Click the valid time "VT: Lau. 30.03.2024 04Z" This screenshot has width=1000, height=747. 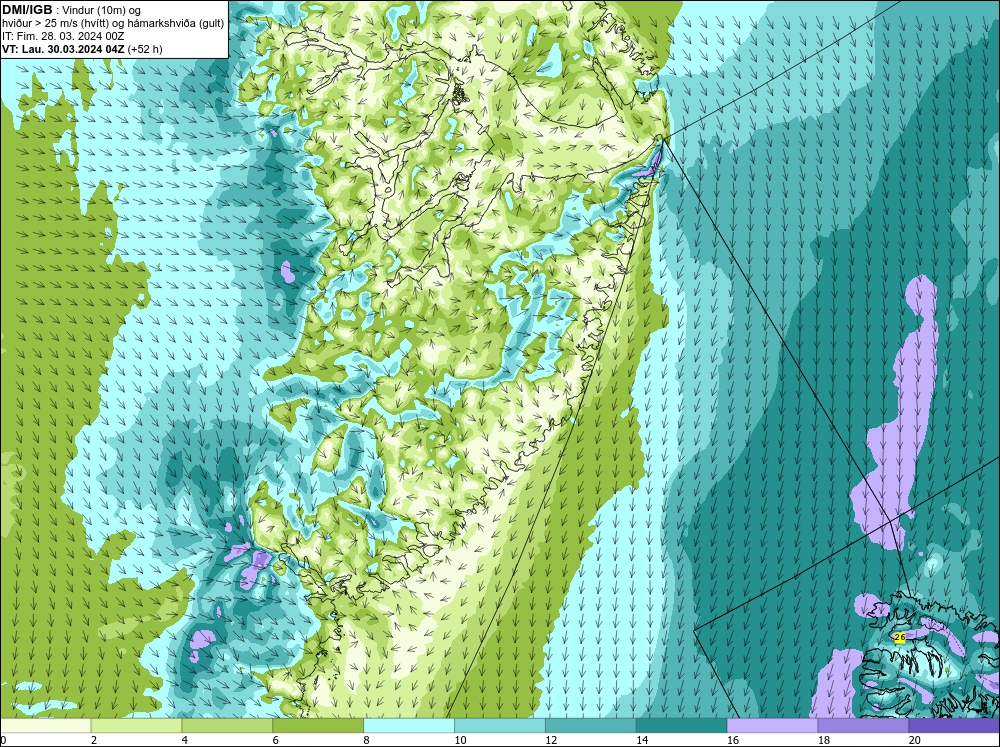point(64,49)
